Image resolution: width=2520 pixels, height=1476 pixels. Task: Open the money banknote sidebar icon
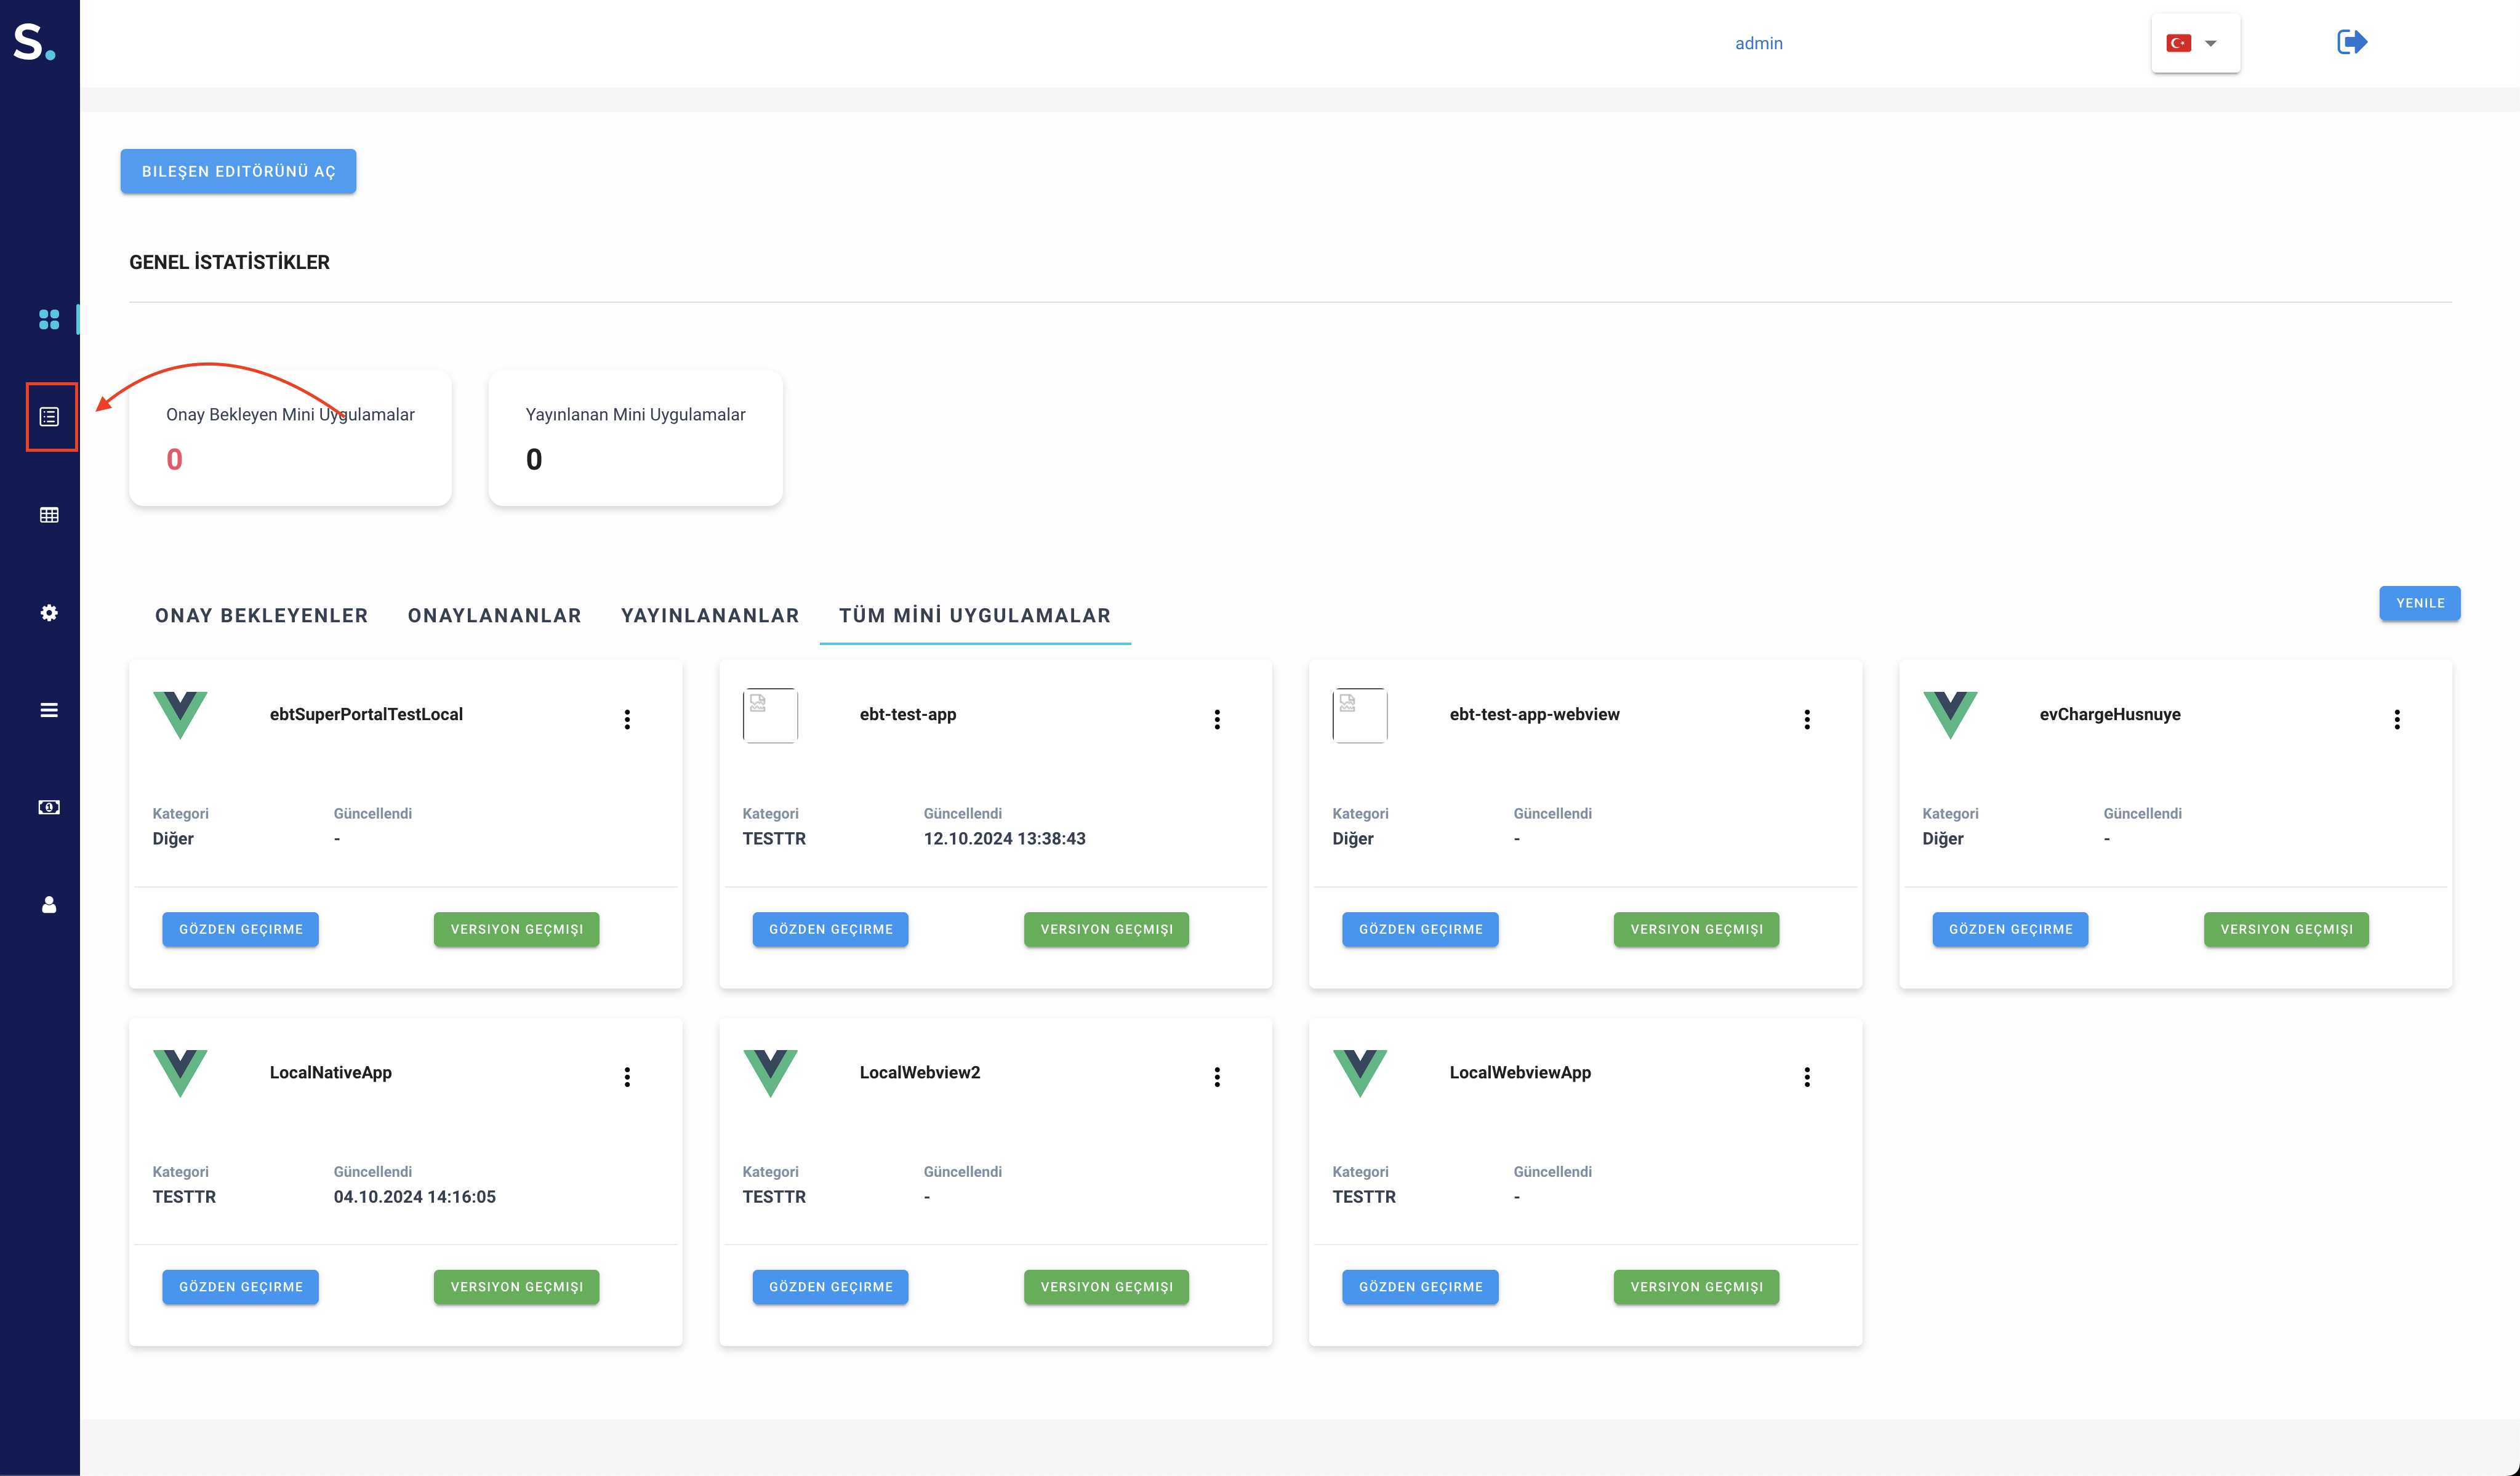pyautogui.click(x=48, y=807)
